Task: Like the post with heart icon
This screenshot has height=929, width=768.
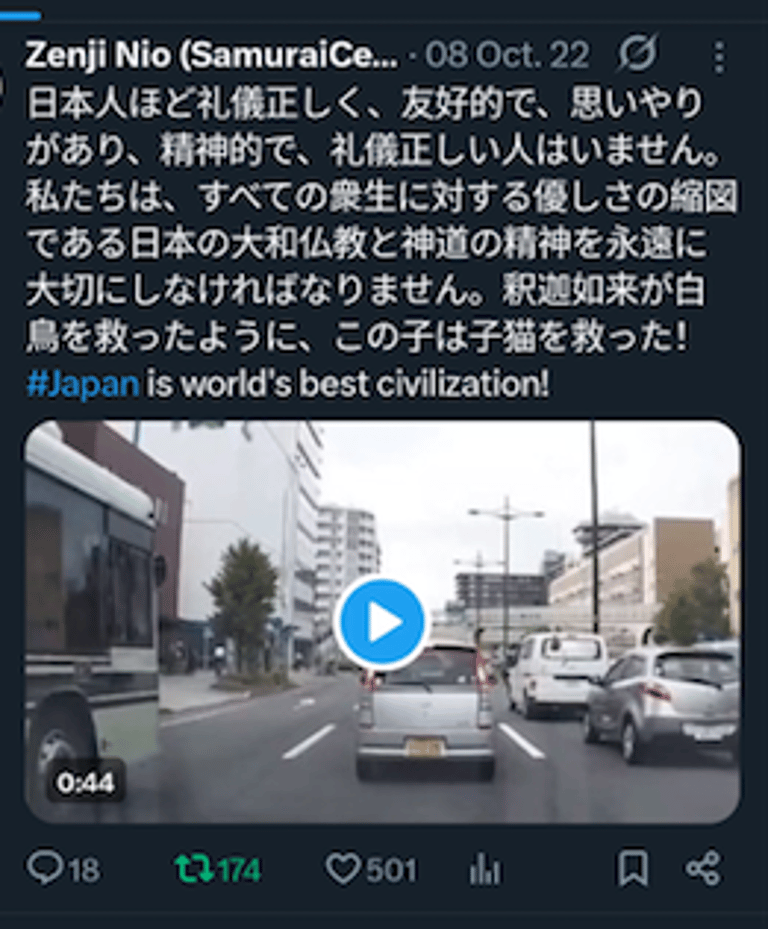Action: pos(344,869)
